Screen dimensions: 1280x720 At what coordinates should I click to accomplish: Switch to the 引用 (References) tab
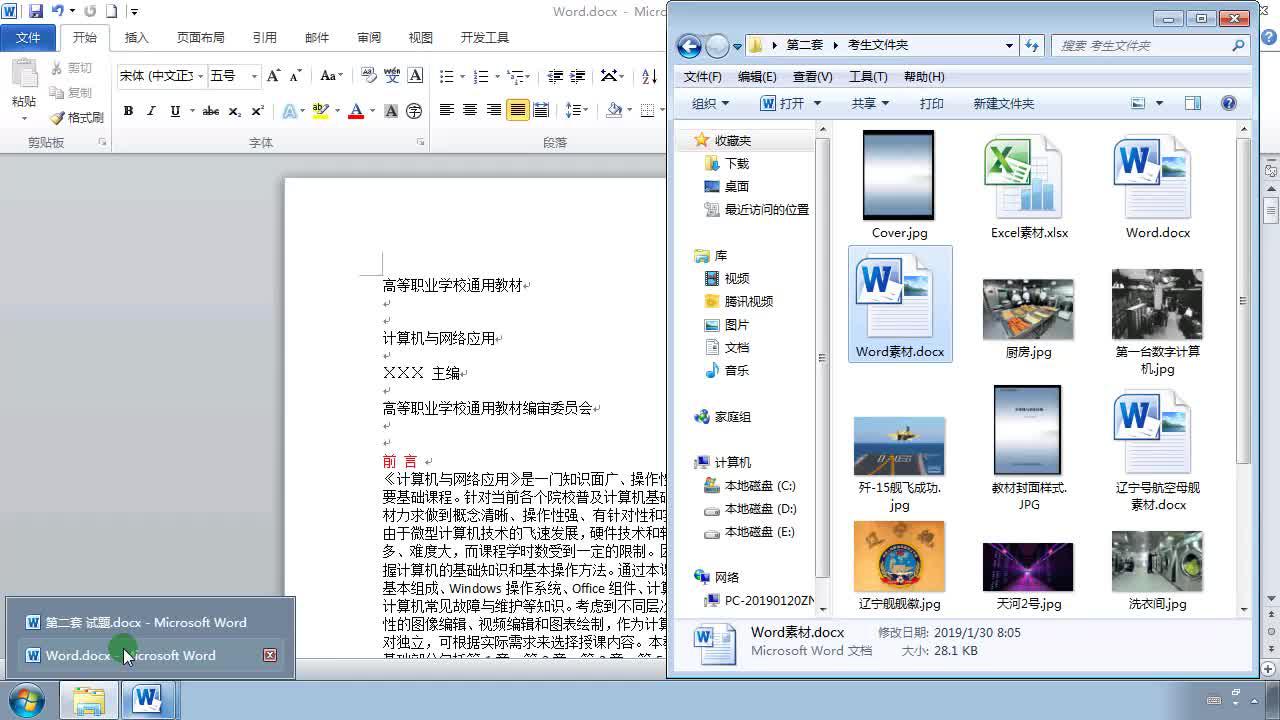pyautogui.click(x=264, y=37)
